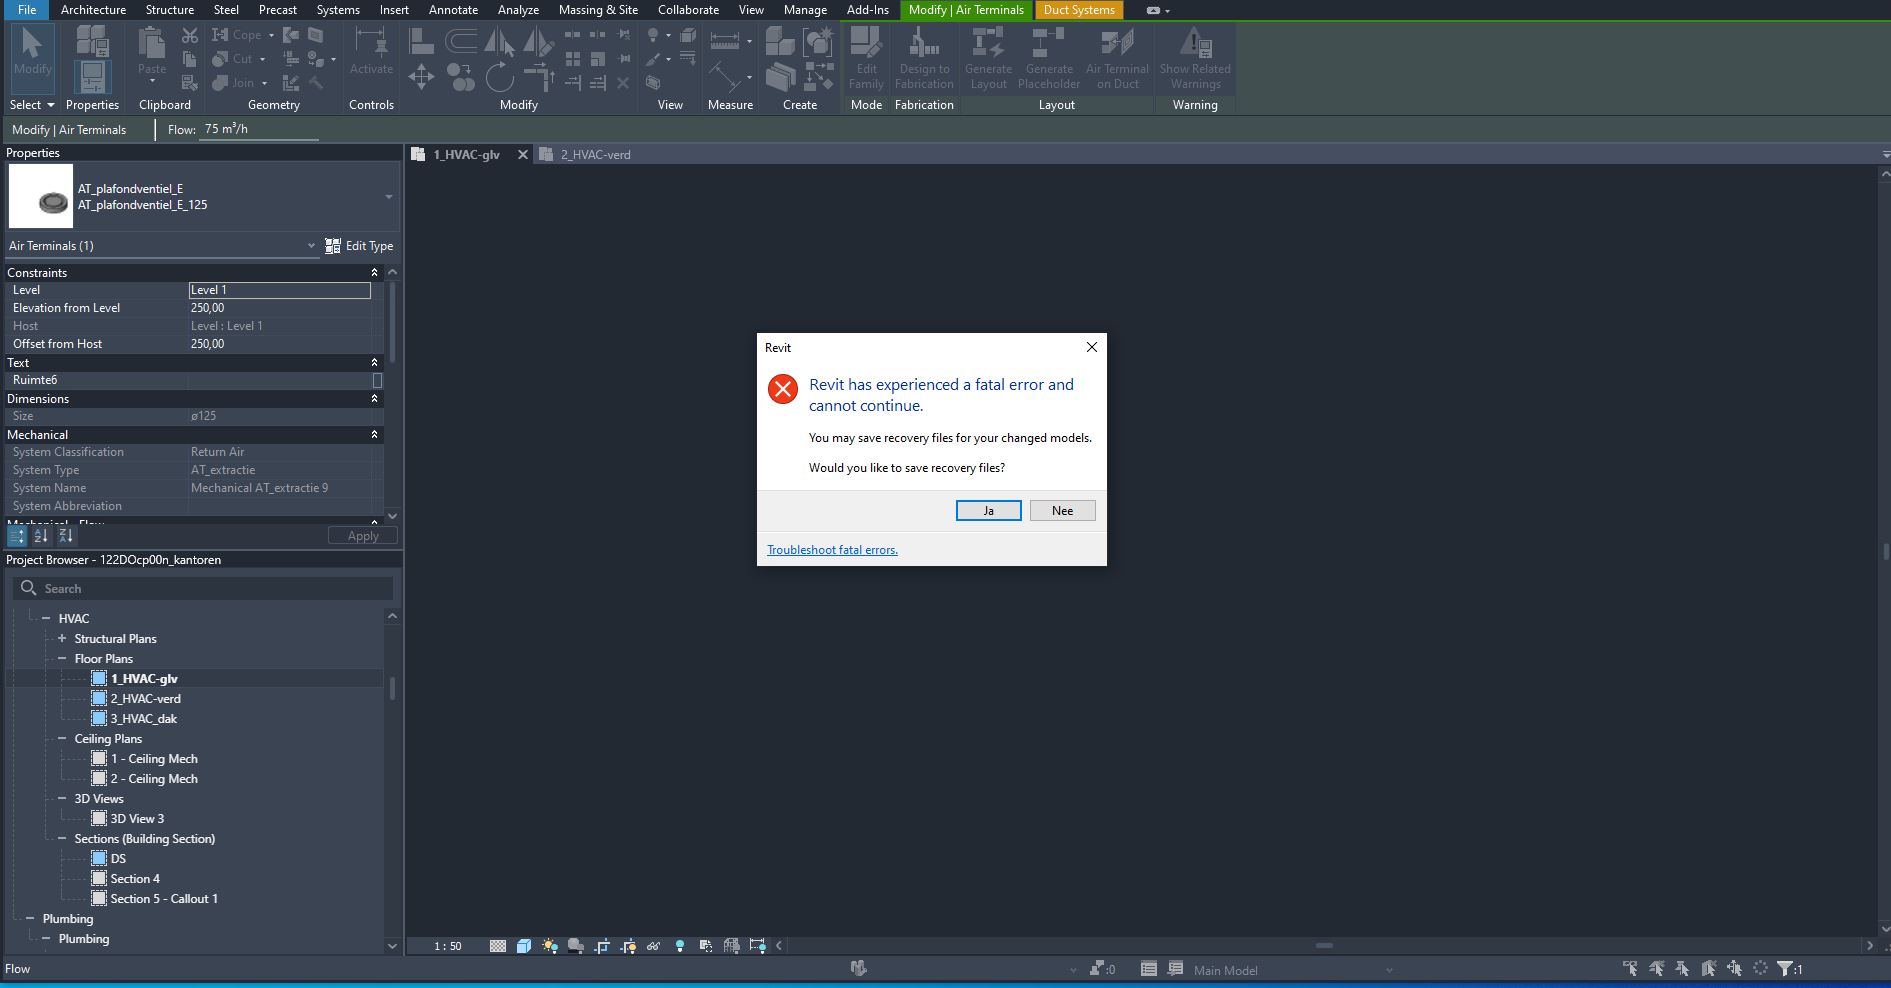1891x988 pixels.
Task: Open the Troubleshoot fatal errors link
Action: 831,549
